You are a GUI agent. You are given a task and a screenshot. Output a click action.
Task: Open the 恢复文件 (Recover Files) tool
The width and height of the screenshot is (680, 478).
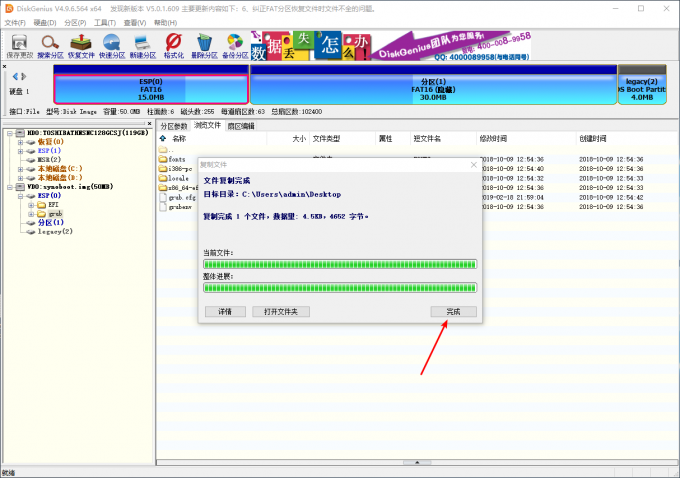click(81, 44)
